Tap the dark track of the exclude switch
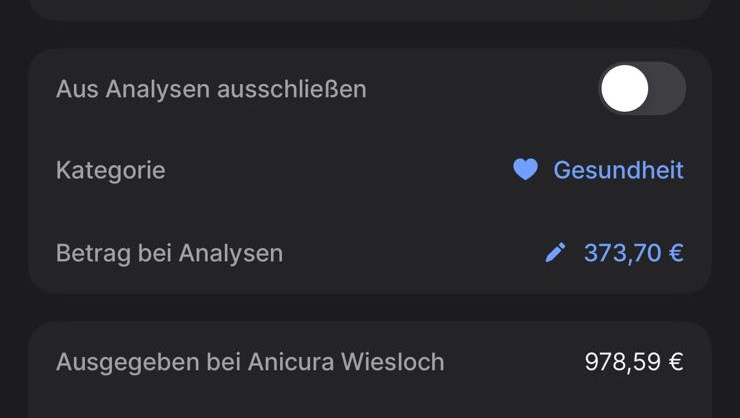 (668, 88)
